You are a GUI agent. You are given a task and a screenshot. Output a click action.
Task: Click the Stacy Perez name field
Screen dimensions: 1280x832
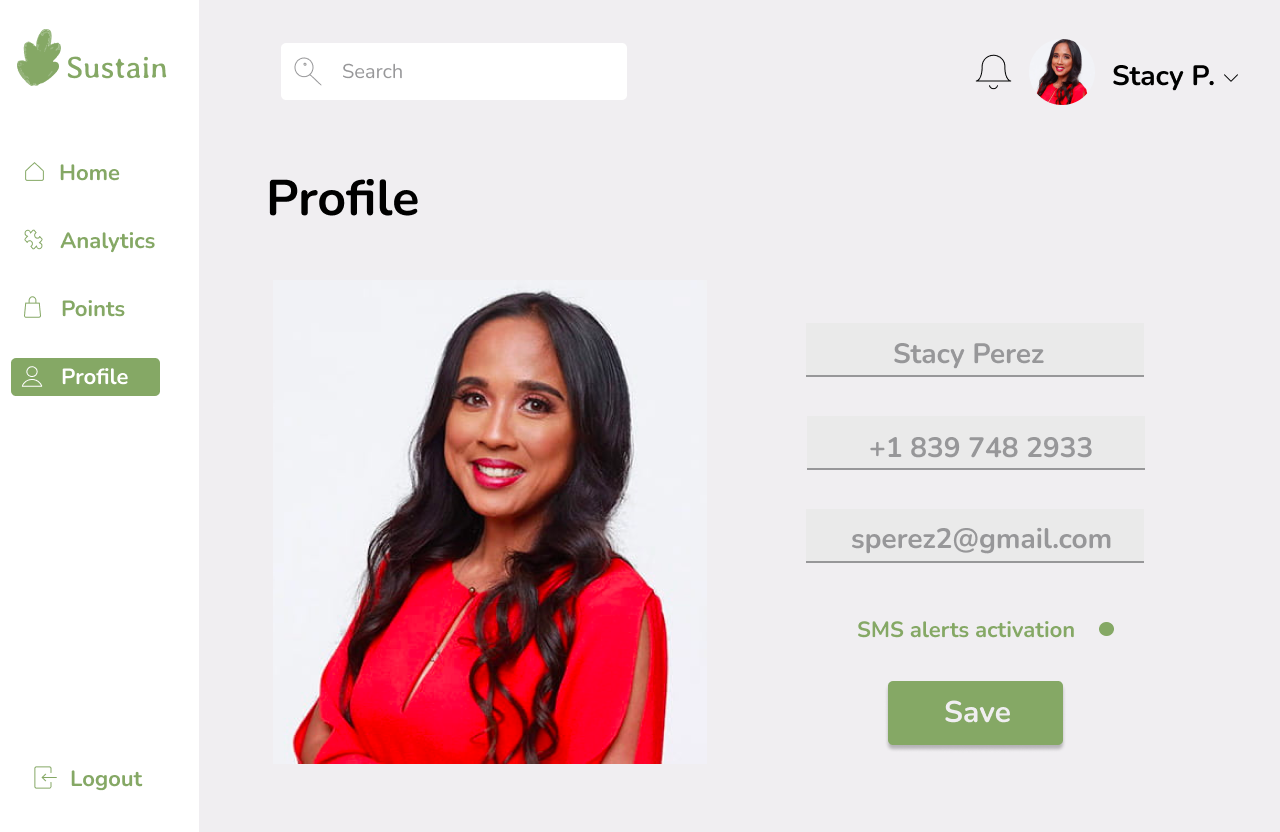(975, 350)
